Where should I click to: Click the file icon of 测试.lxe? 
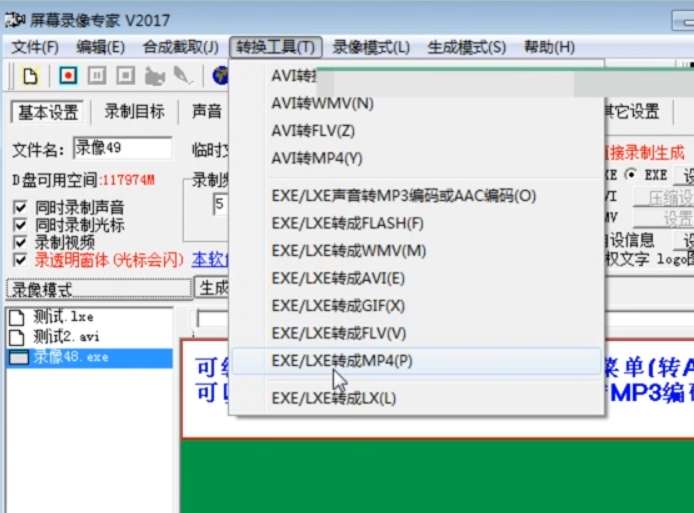click(x=17, y=317)
